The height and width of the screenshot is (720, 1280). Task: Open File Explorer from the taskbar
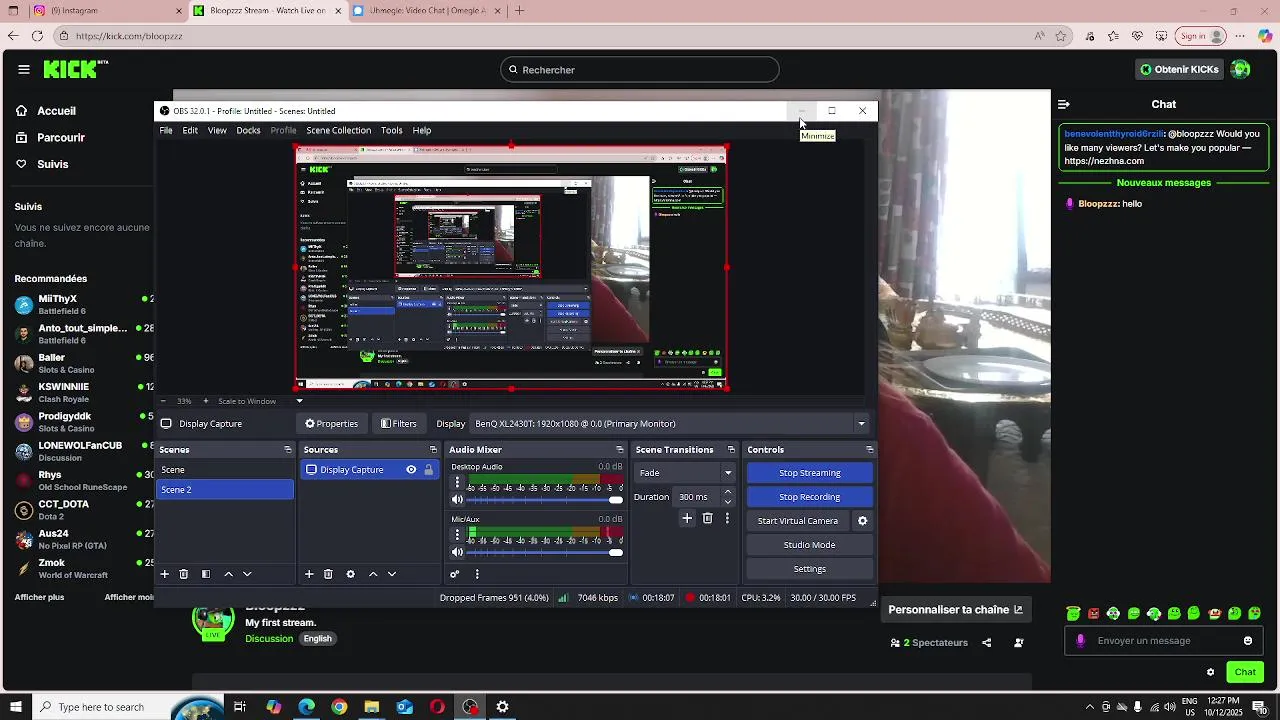[x=372, y=707]
